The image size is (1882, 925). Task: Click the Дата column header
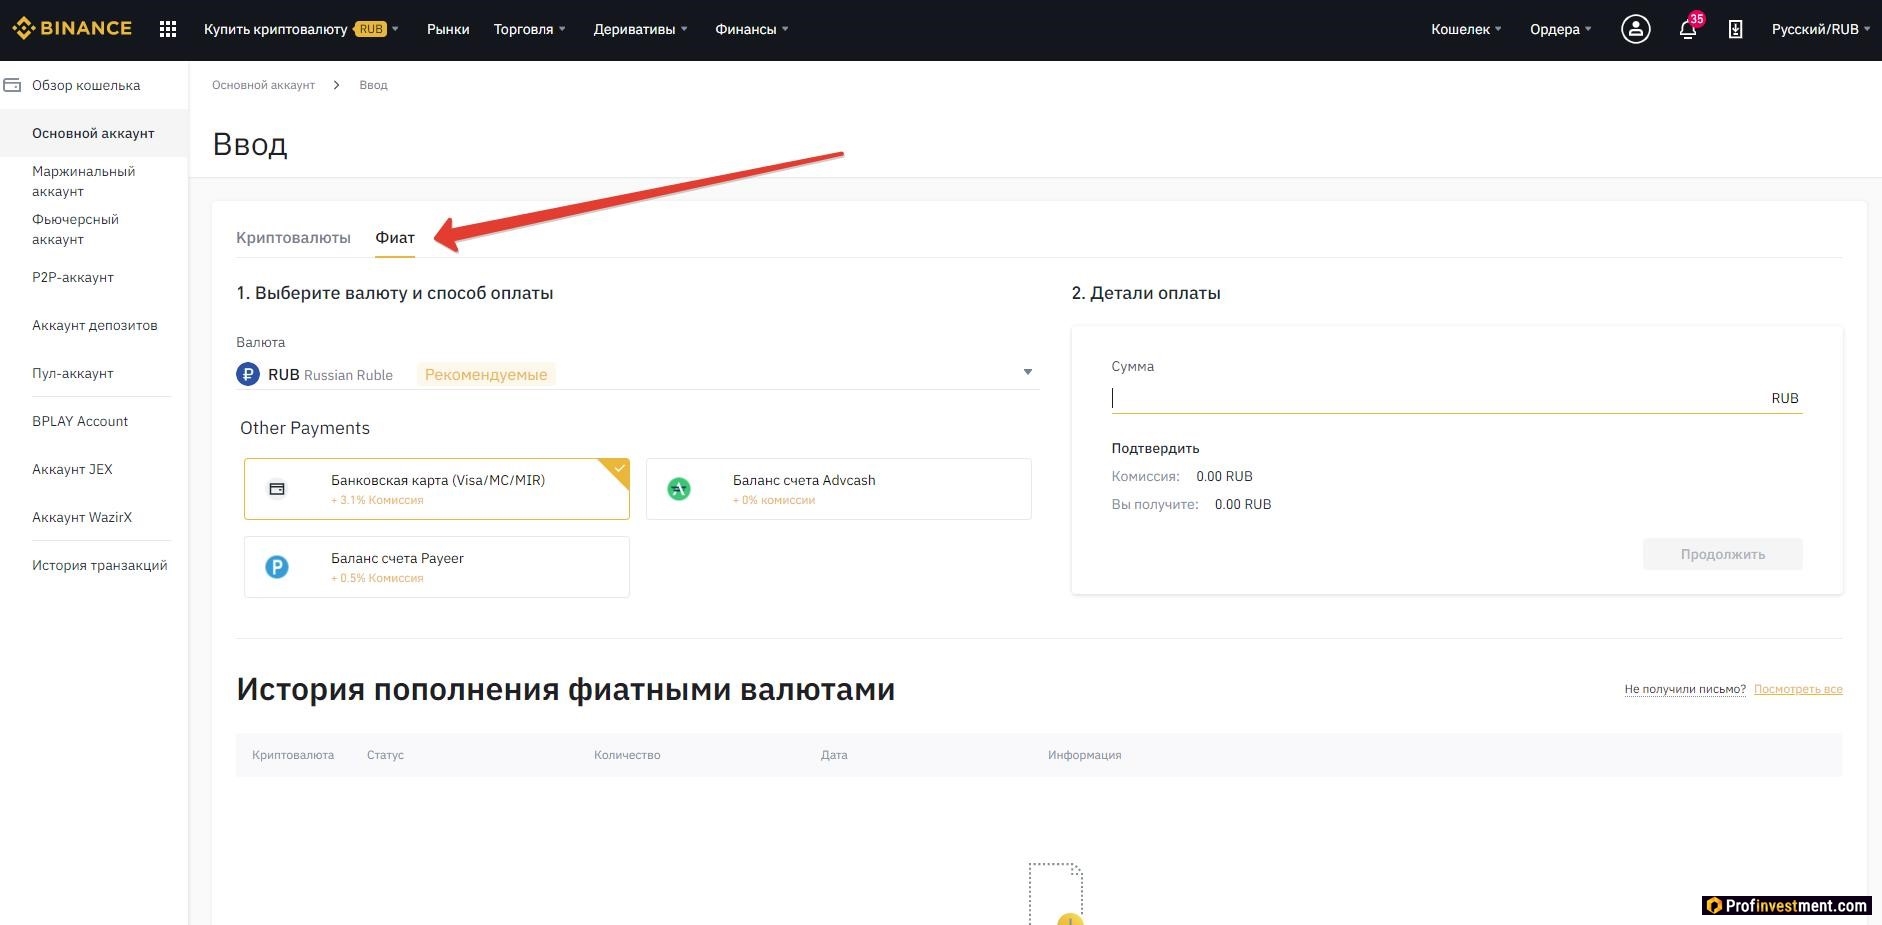pos(834,755)
